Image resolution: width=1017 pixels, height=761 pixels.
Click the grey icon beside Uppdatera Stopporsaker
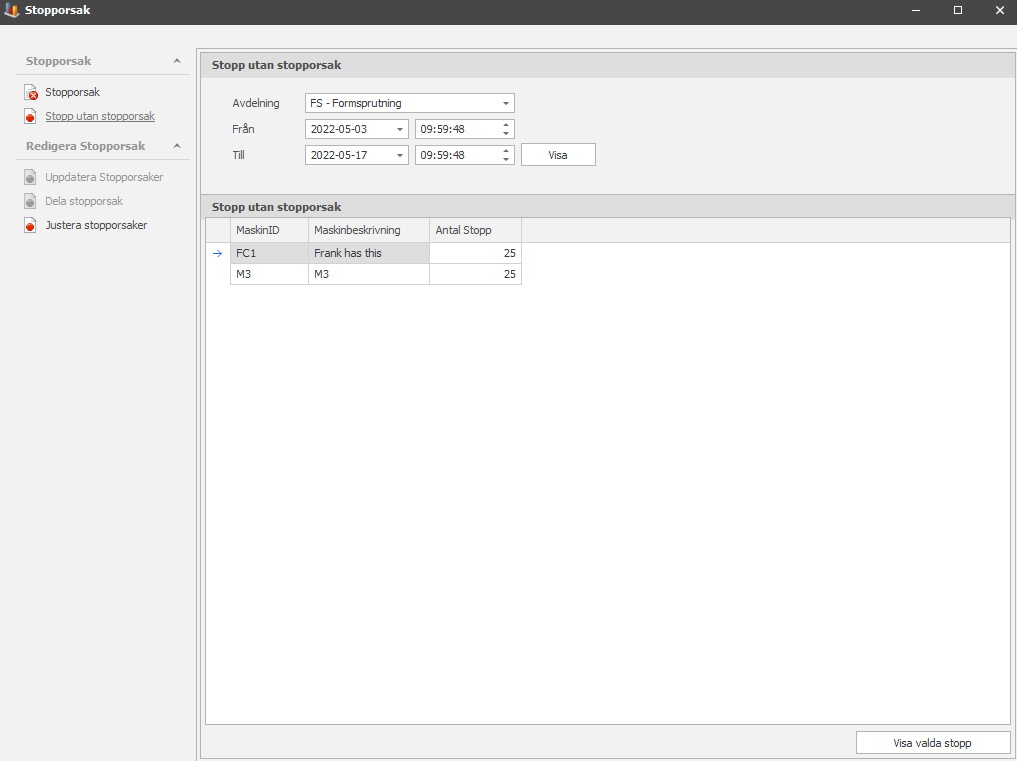pos(30,177)
